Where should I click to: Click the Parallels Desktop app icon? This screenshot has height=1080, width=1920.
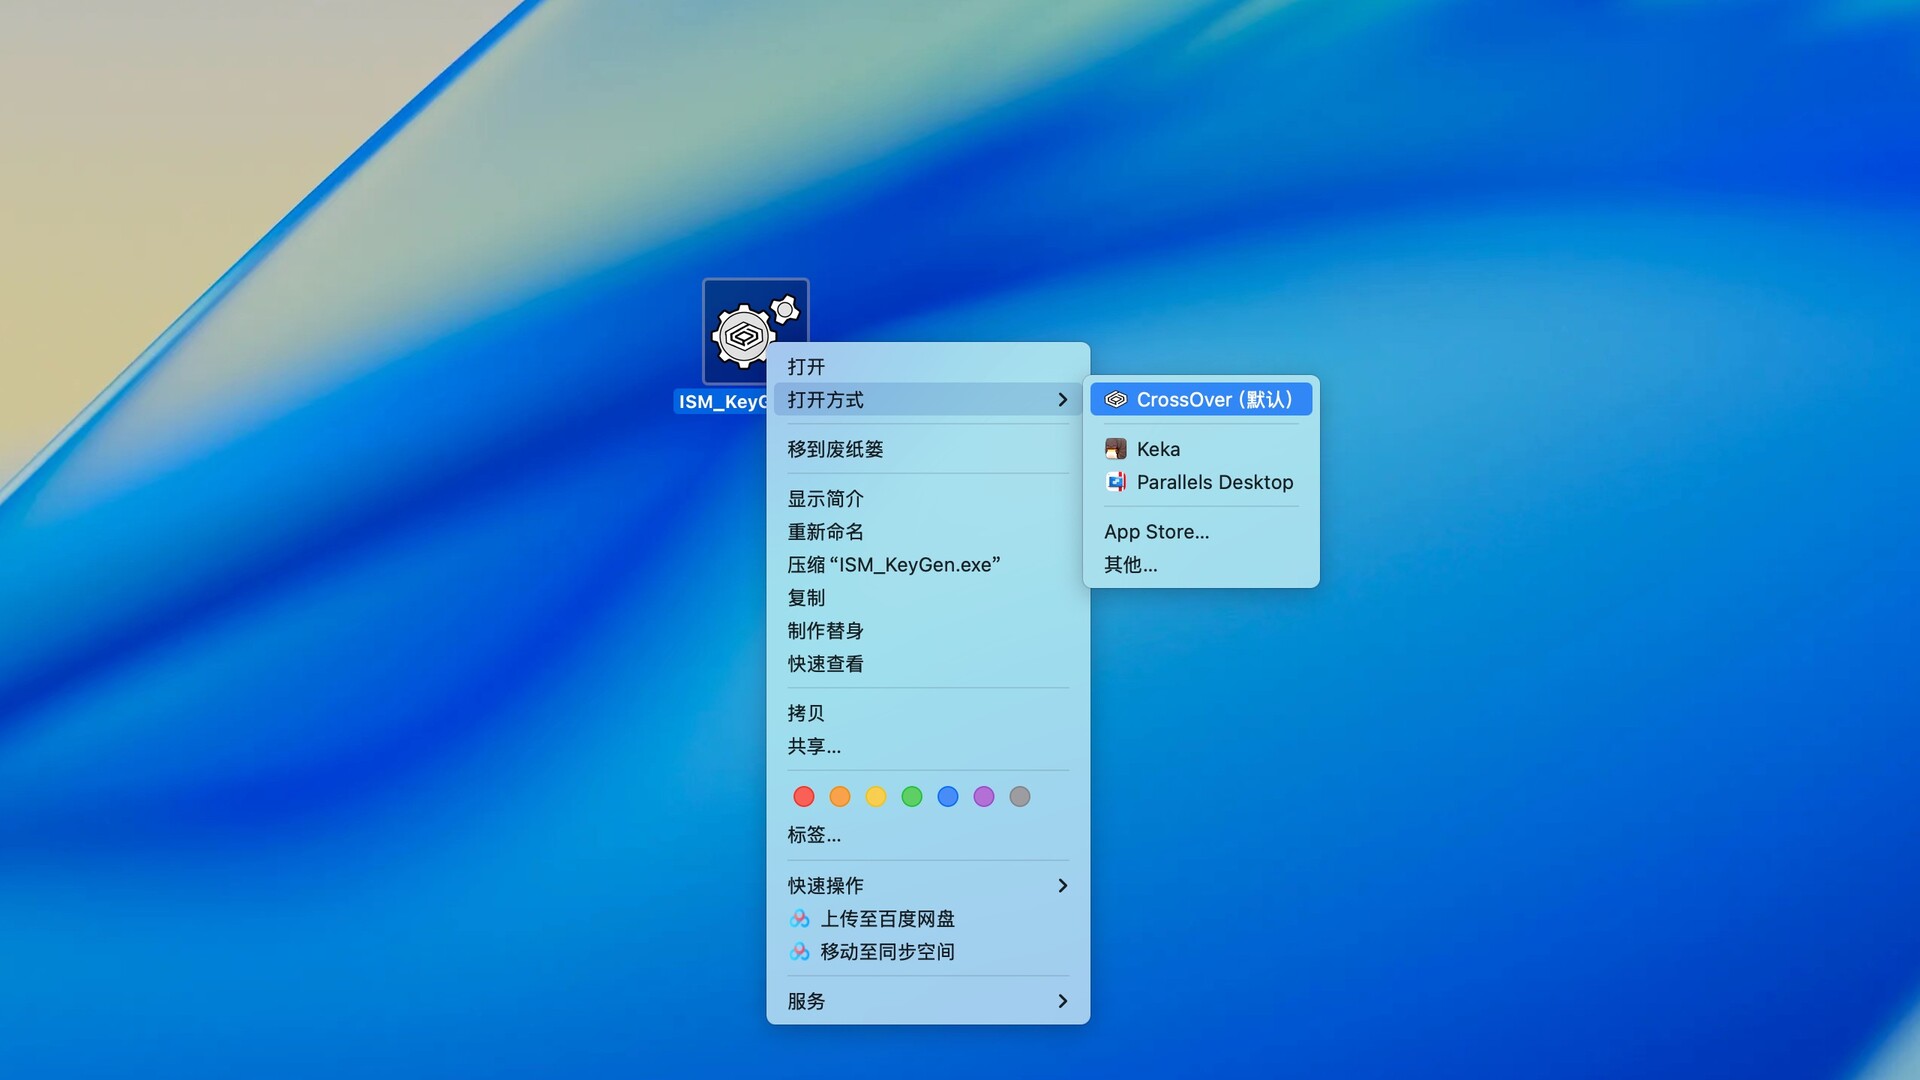pos(1116,482)
